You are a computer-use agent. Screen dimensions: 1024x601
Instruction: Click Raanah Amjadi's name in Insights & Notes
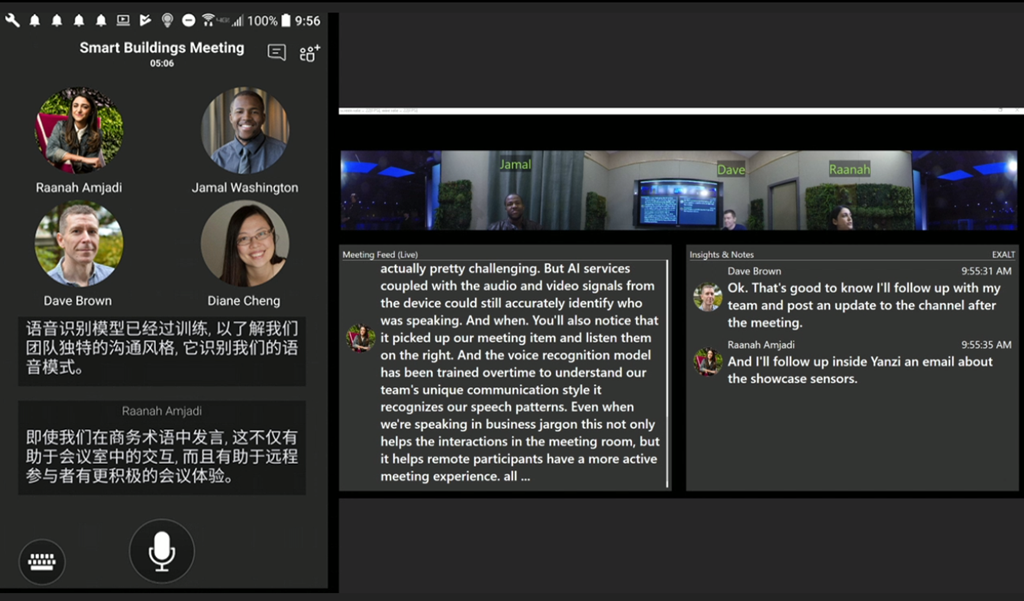[761, 345]
